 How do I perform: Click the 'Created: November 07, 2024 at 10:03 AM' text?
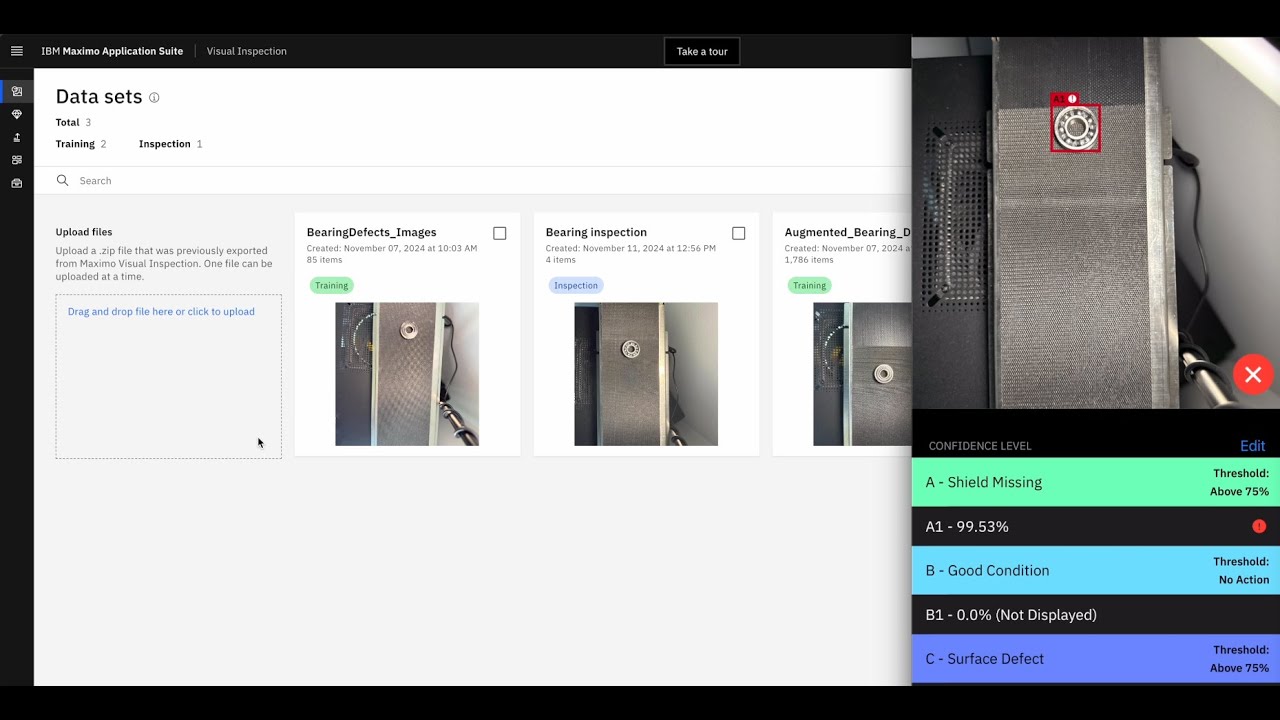pyautogui.click(x=392, y=248)
